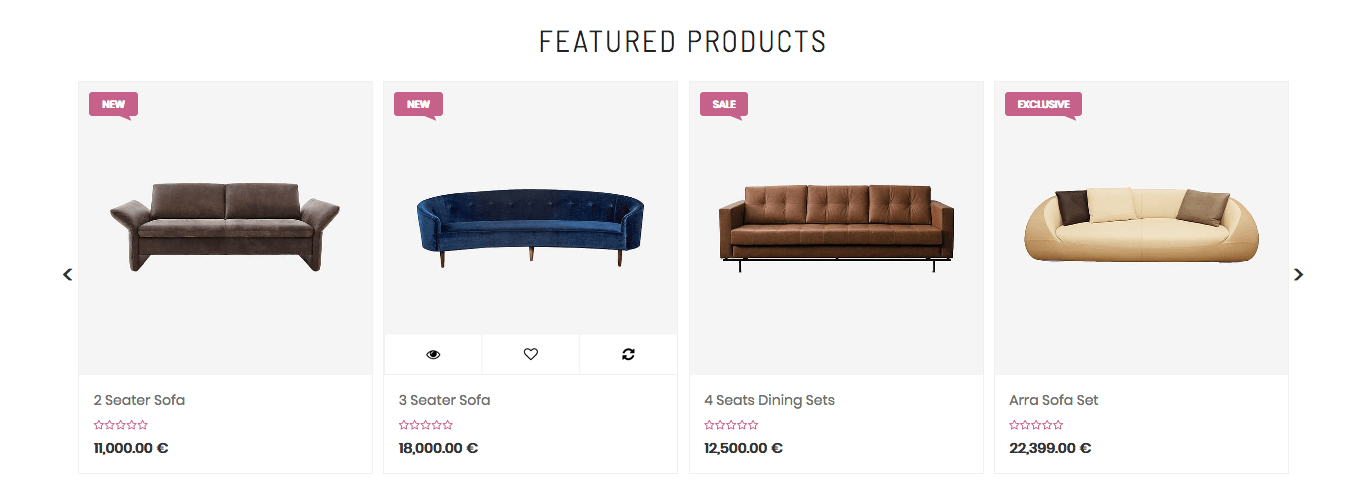The width and height of the screenshot is (1366, 504).
Task: Add 3 Seater Sofa to wishlist
Action: point(531,354)
